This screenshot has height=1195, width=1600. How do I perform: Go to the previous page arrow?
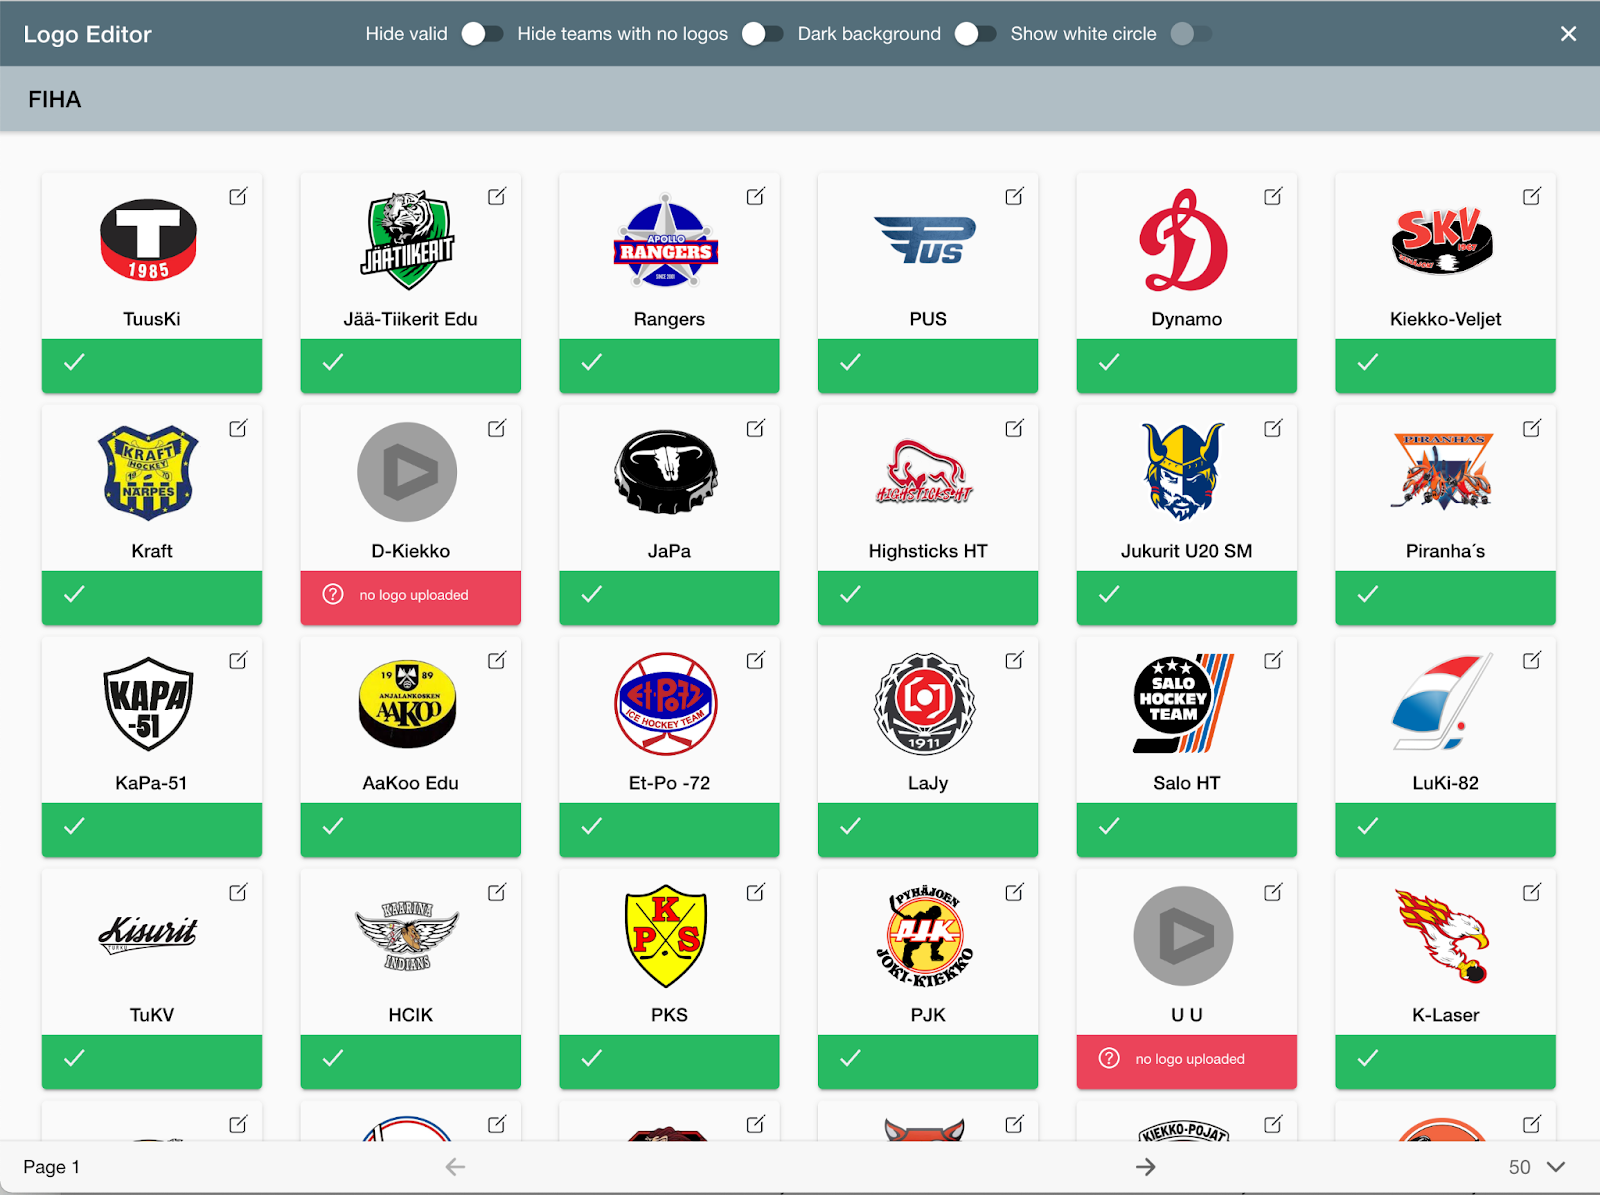click(455, 1167)
